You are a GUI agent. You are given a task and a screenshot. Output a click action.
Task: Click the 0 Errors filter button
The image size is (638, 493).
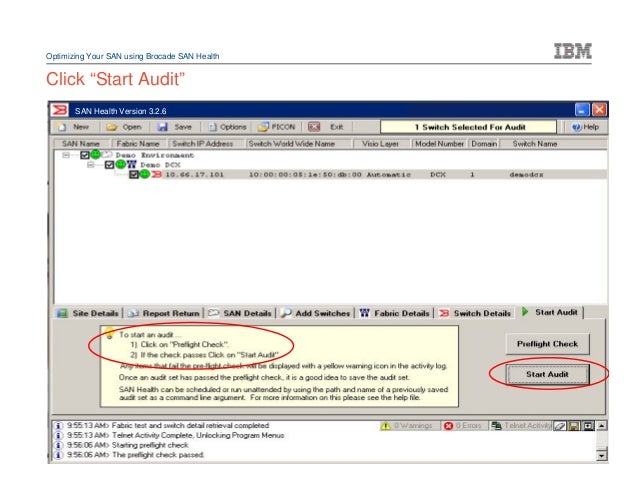tap(463, 425)
